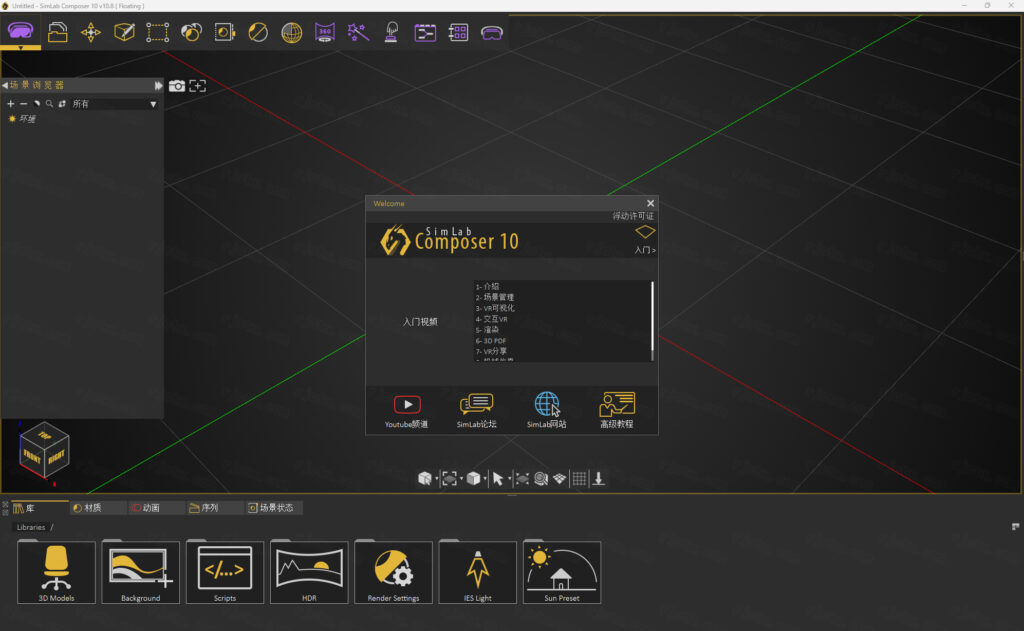Viewport: 1024px width, 631px height.
Task: Switch to the 序列 sequence tab
Action: tap(215, 508)
